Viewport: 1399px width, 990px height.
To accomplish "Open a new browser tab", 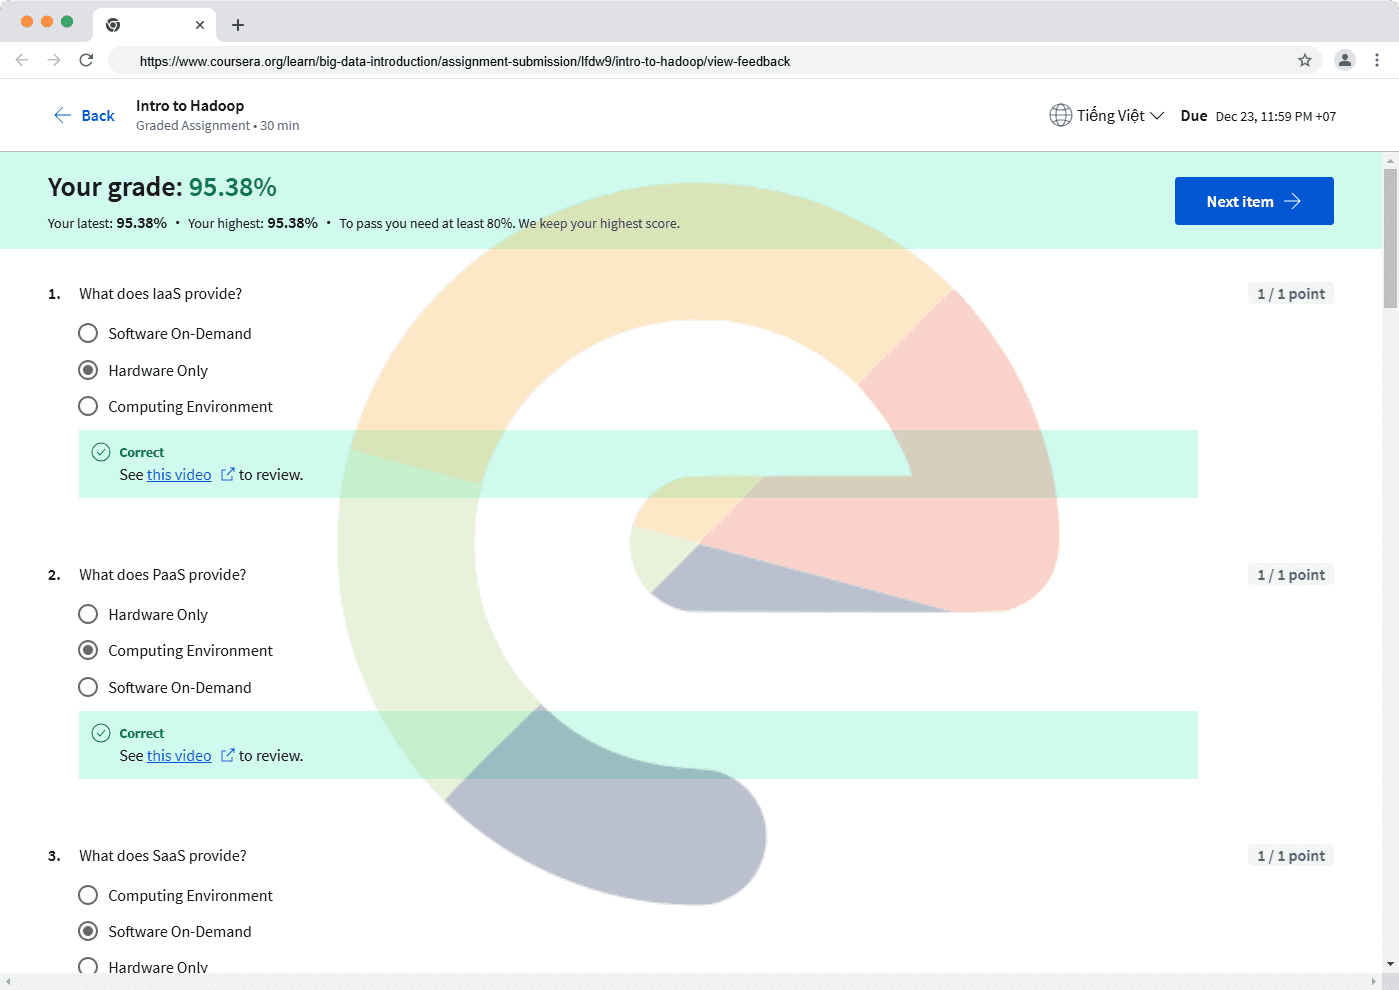I will [x=238, y=25].
